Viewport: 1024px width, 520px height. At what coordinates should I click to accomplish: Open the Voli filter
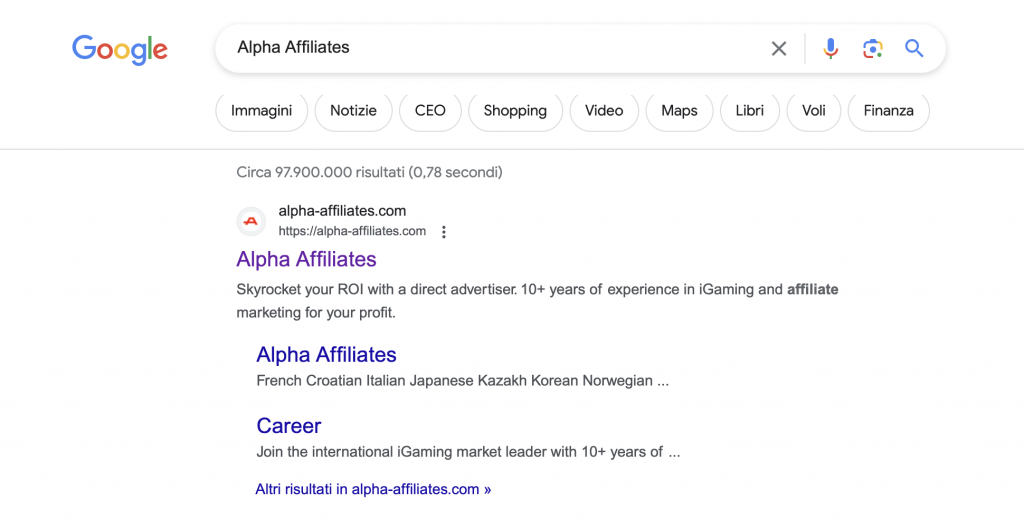[x=814, y=111]
